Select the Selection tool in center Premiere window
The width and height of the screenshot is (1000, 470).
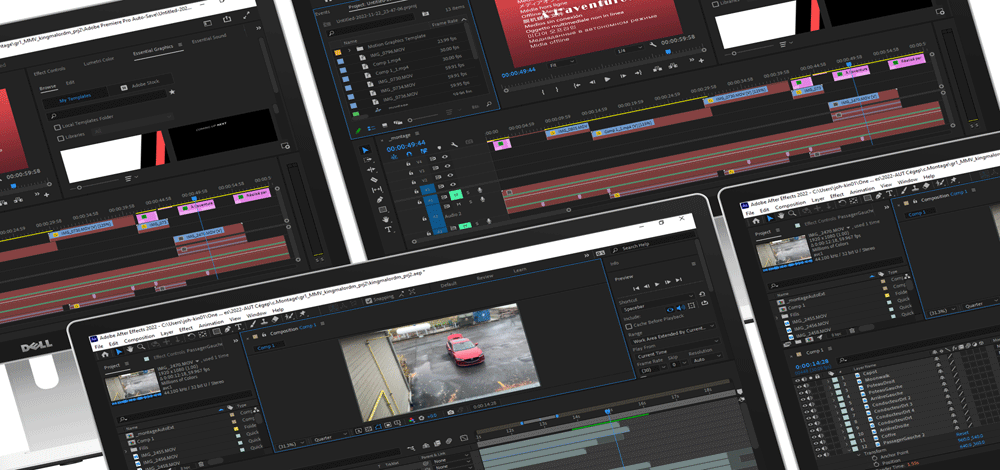[x=365, y=151]
